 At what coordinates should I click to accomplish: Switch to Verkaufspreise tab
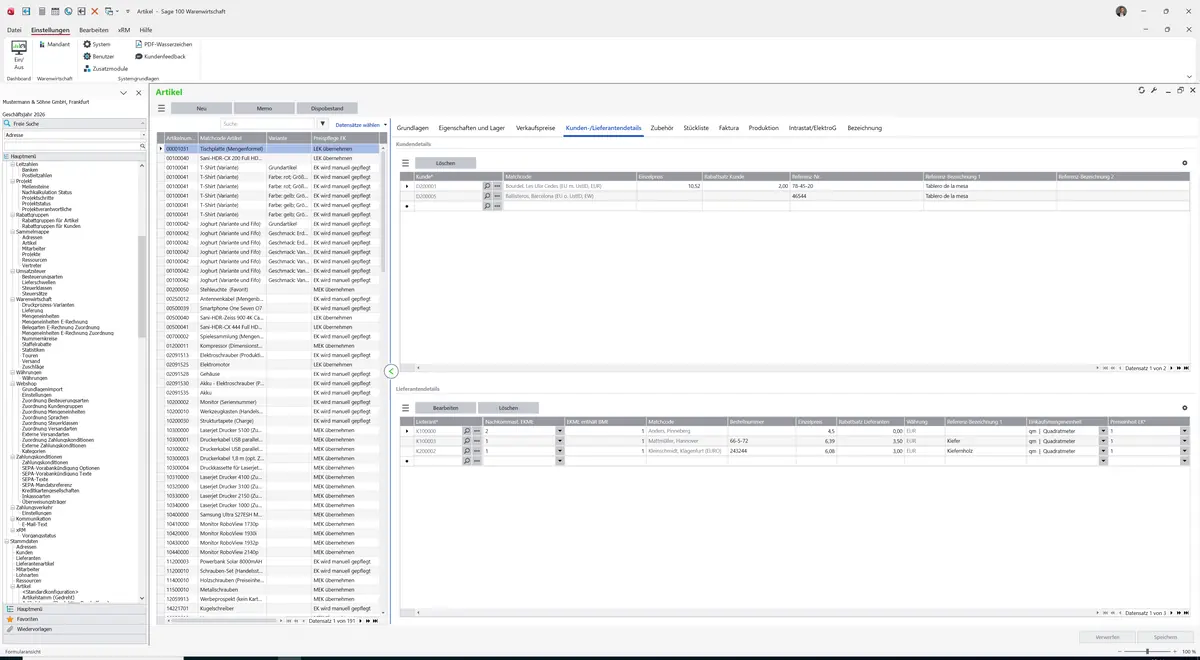point(535,128)
